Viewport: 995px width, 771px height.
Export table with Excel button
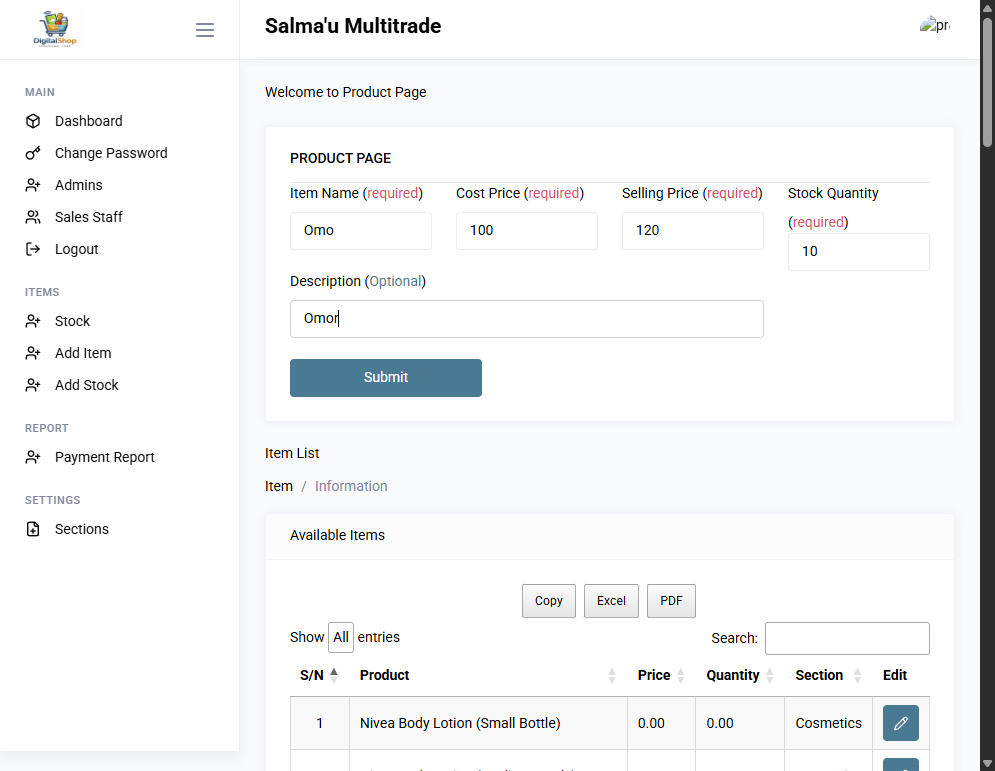(611, 601)
